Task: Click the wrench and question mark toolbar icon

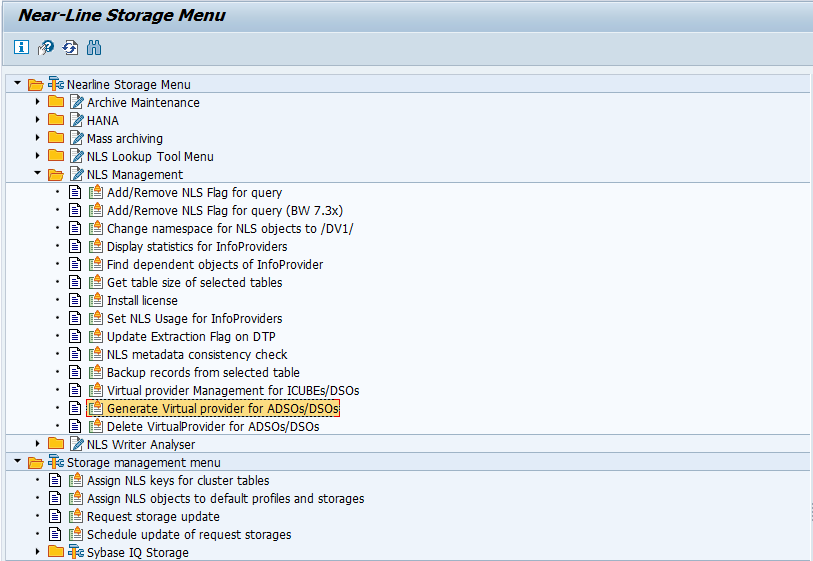Action: [46, 48]
